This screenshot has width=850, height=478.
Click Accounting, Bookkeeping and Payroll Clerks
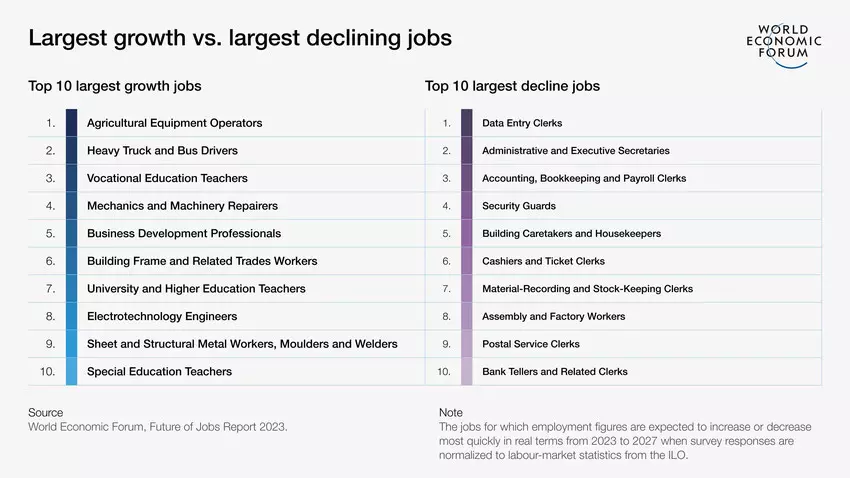click(x=583, y=178)
